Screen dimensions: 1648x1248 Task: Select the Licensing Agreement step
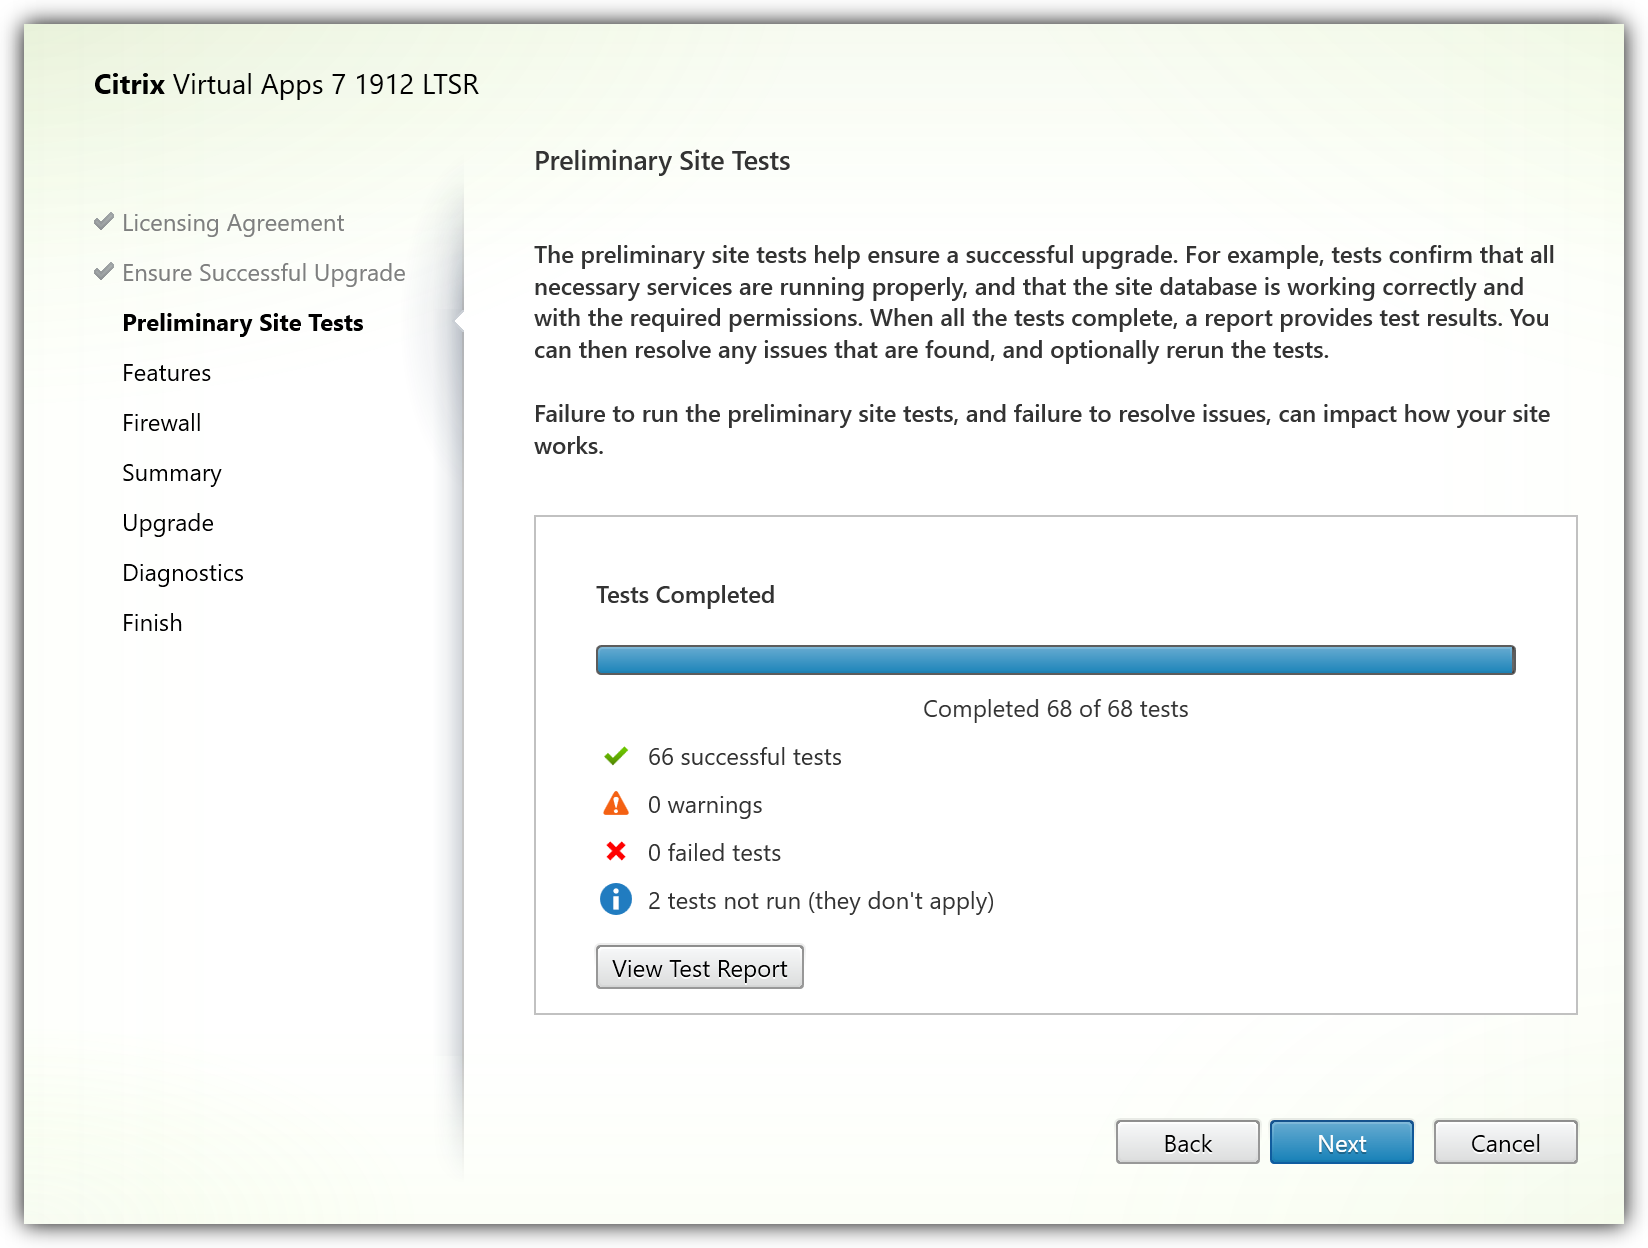point(233,223)
